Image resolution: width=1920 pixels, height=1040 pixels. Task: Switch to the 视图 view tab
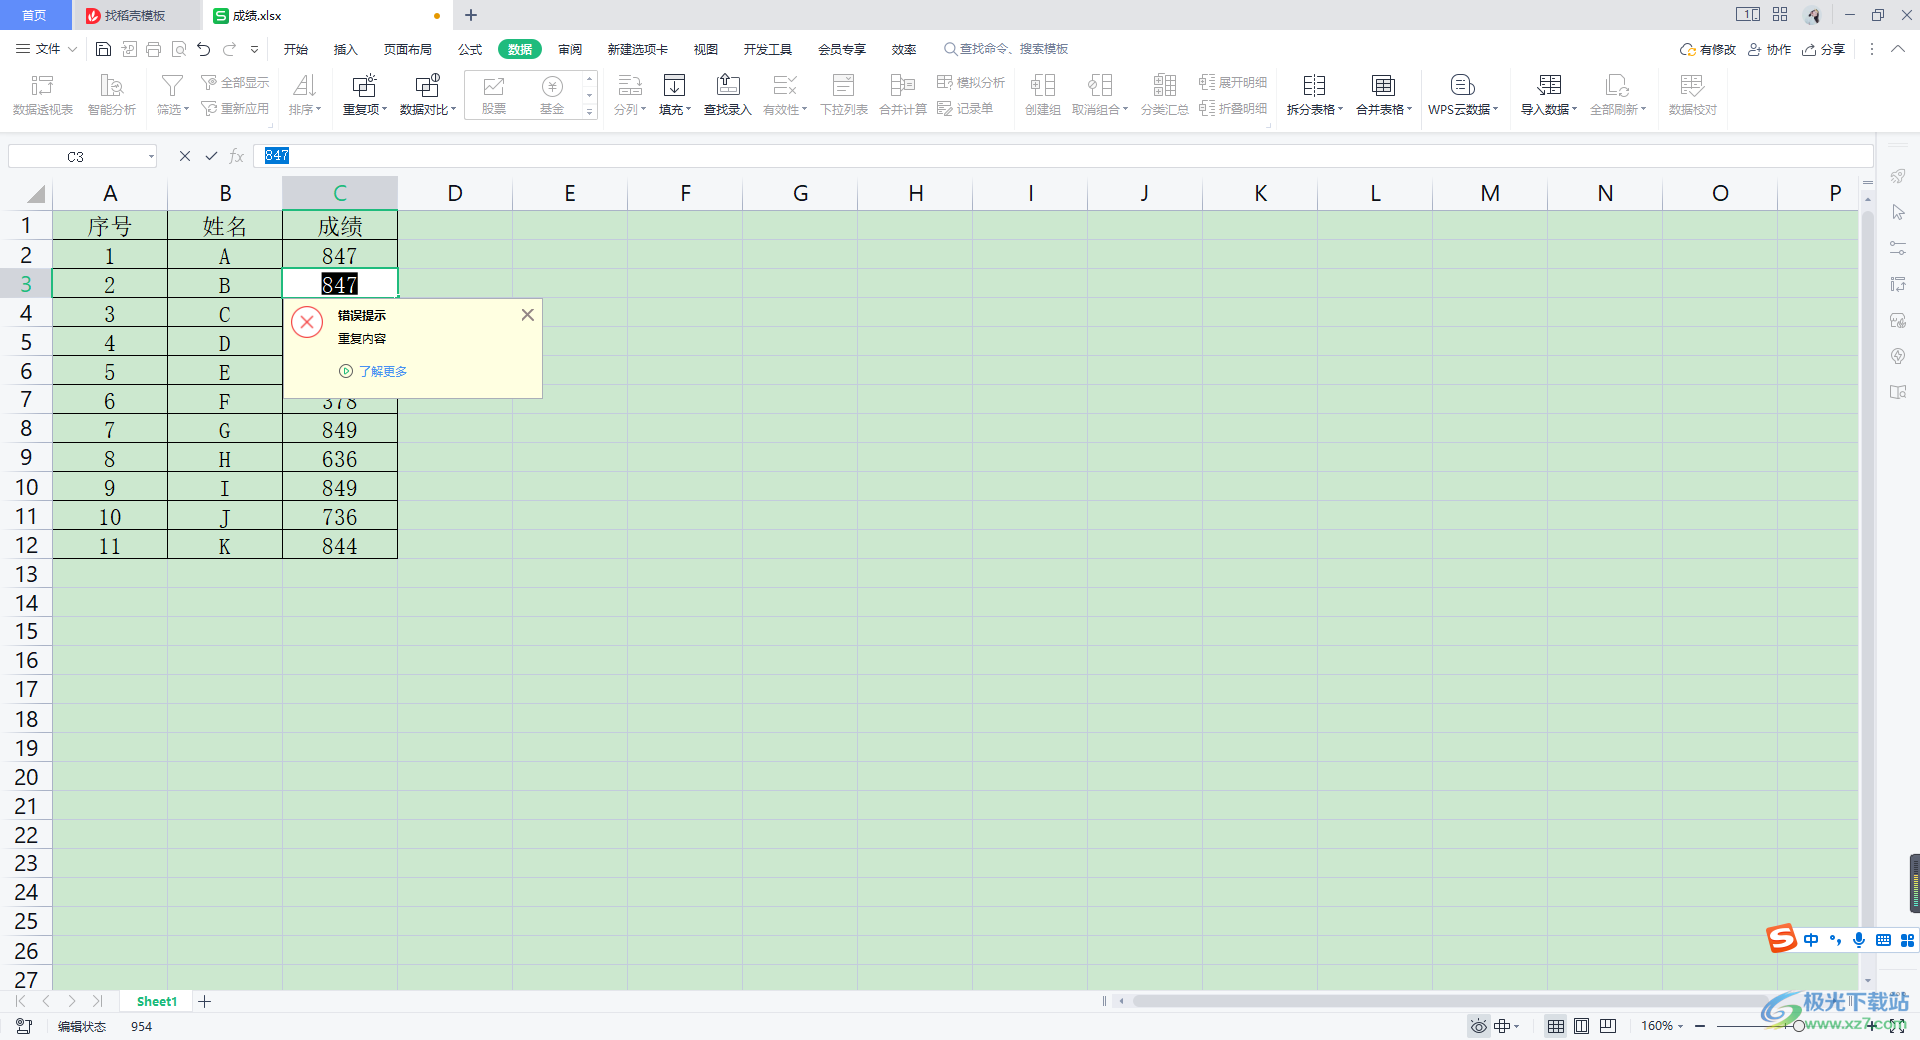pos(706,49)
